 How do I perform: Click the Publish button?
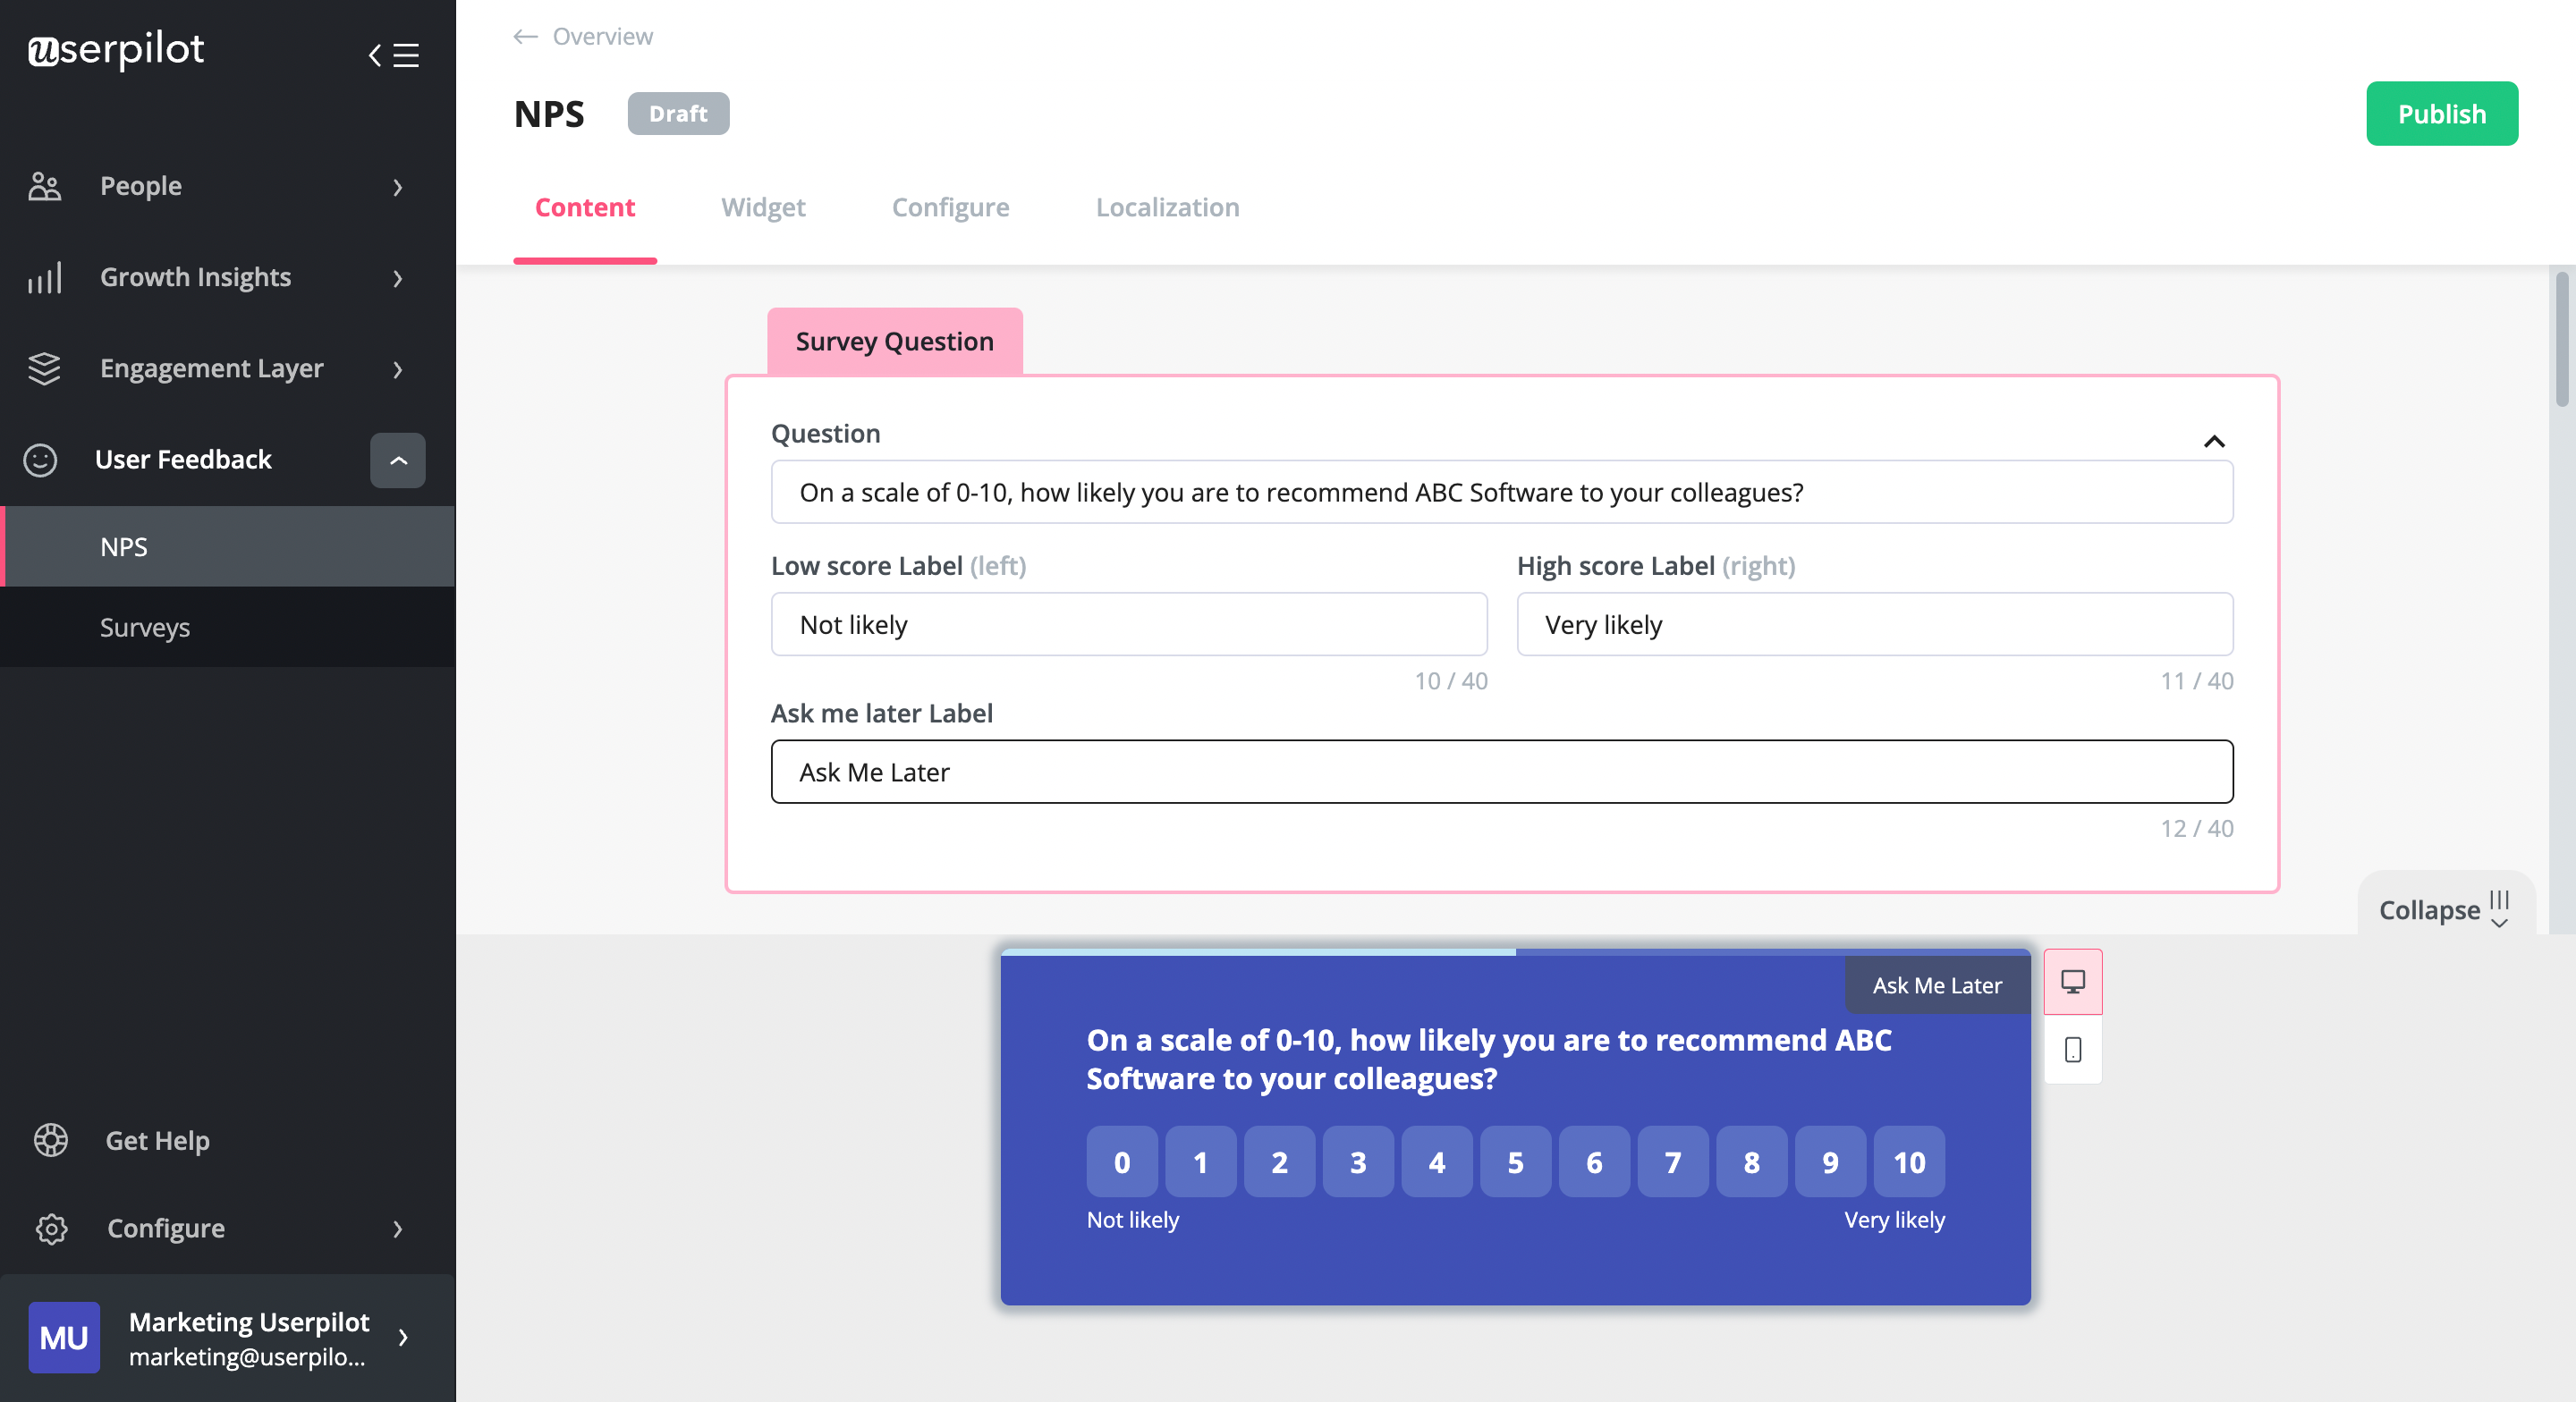tap(2441, 113)
